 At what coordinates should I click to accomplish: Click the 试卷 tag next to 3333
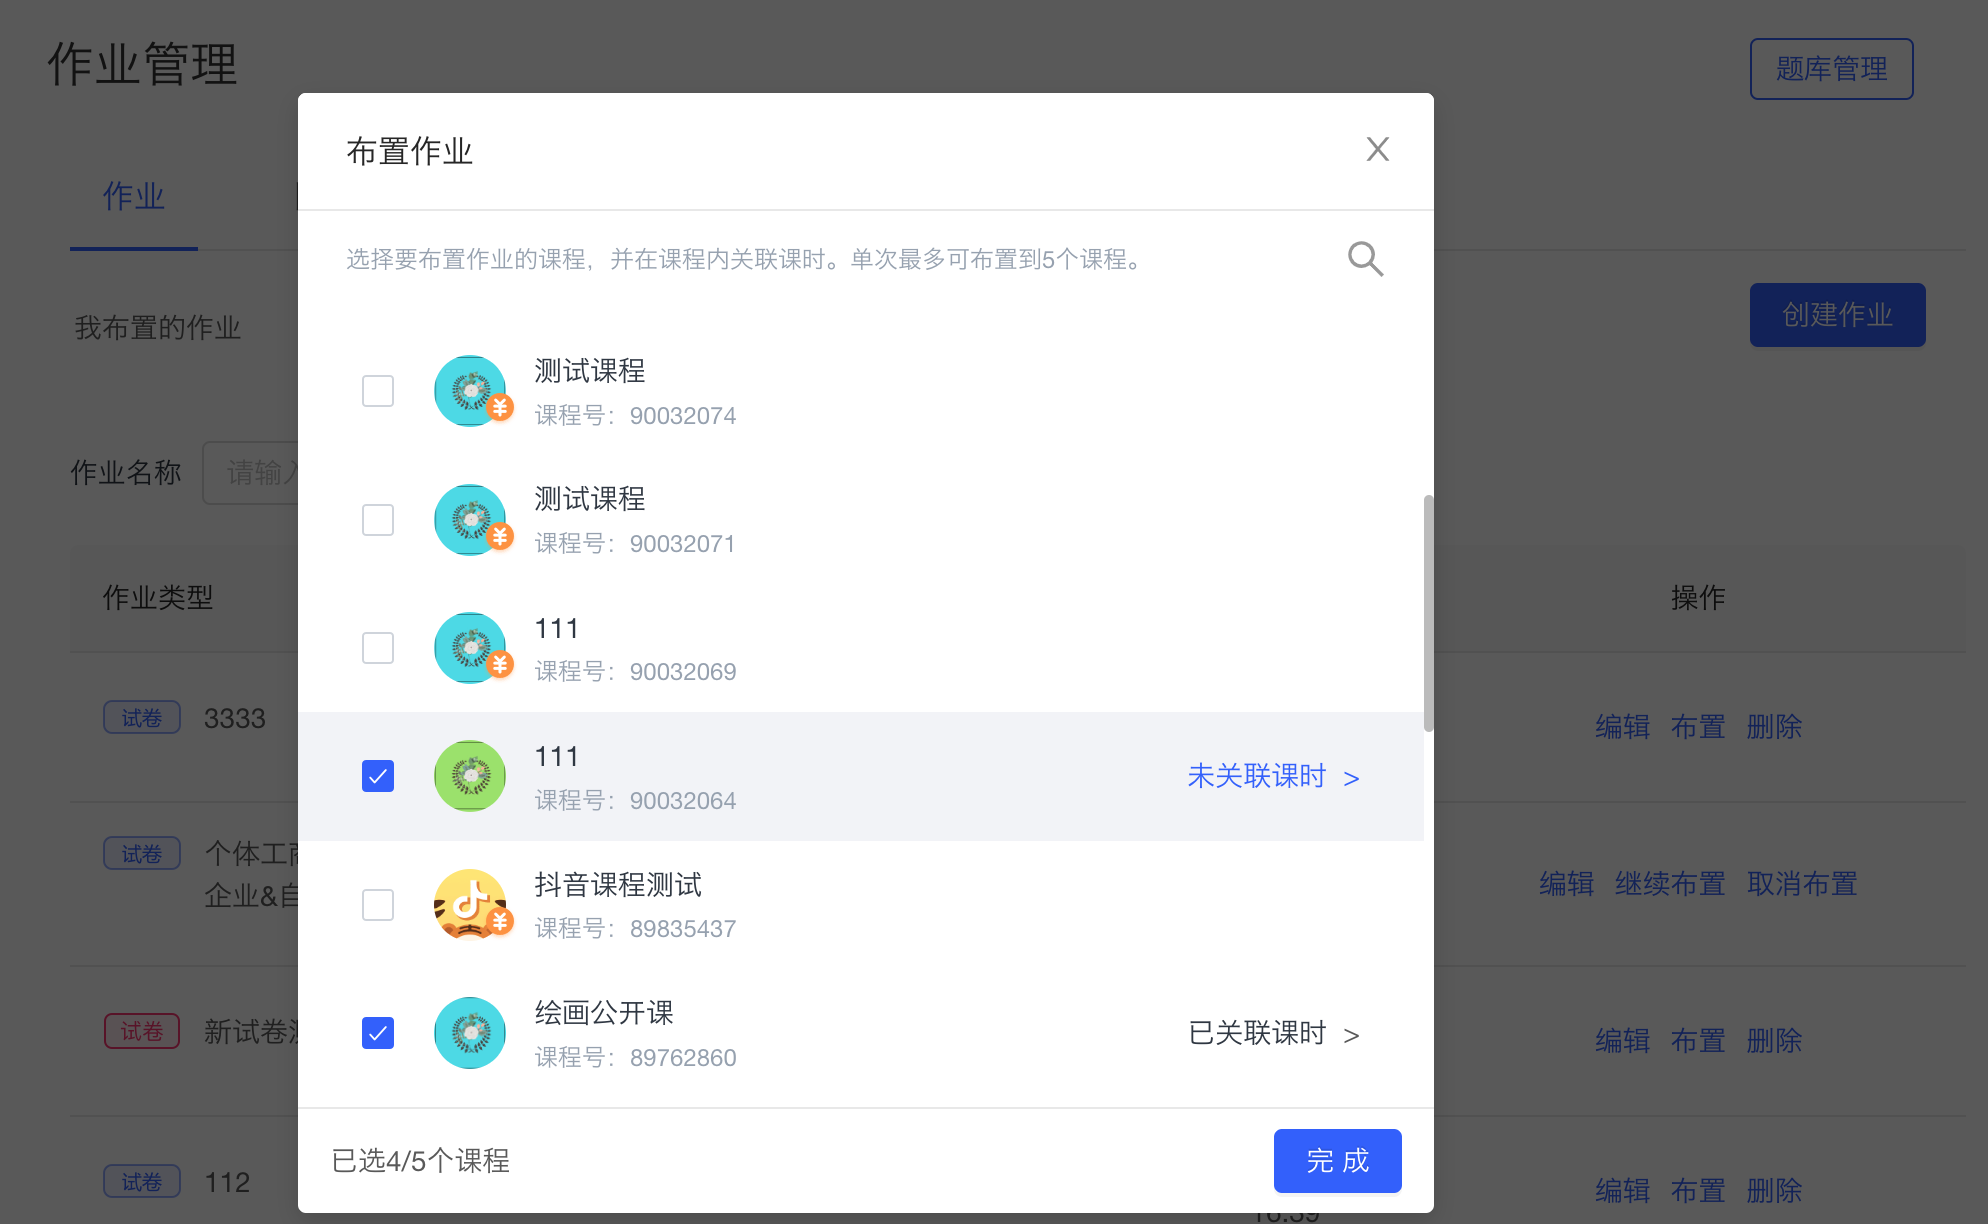point(141,717)
